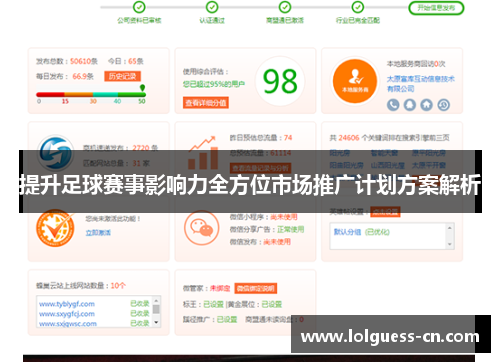Click the 开始信息发布 button
The height and width of the screenshot is (362, 500).
436,8
